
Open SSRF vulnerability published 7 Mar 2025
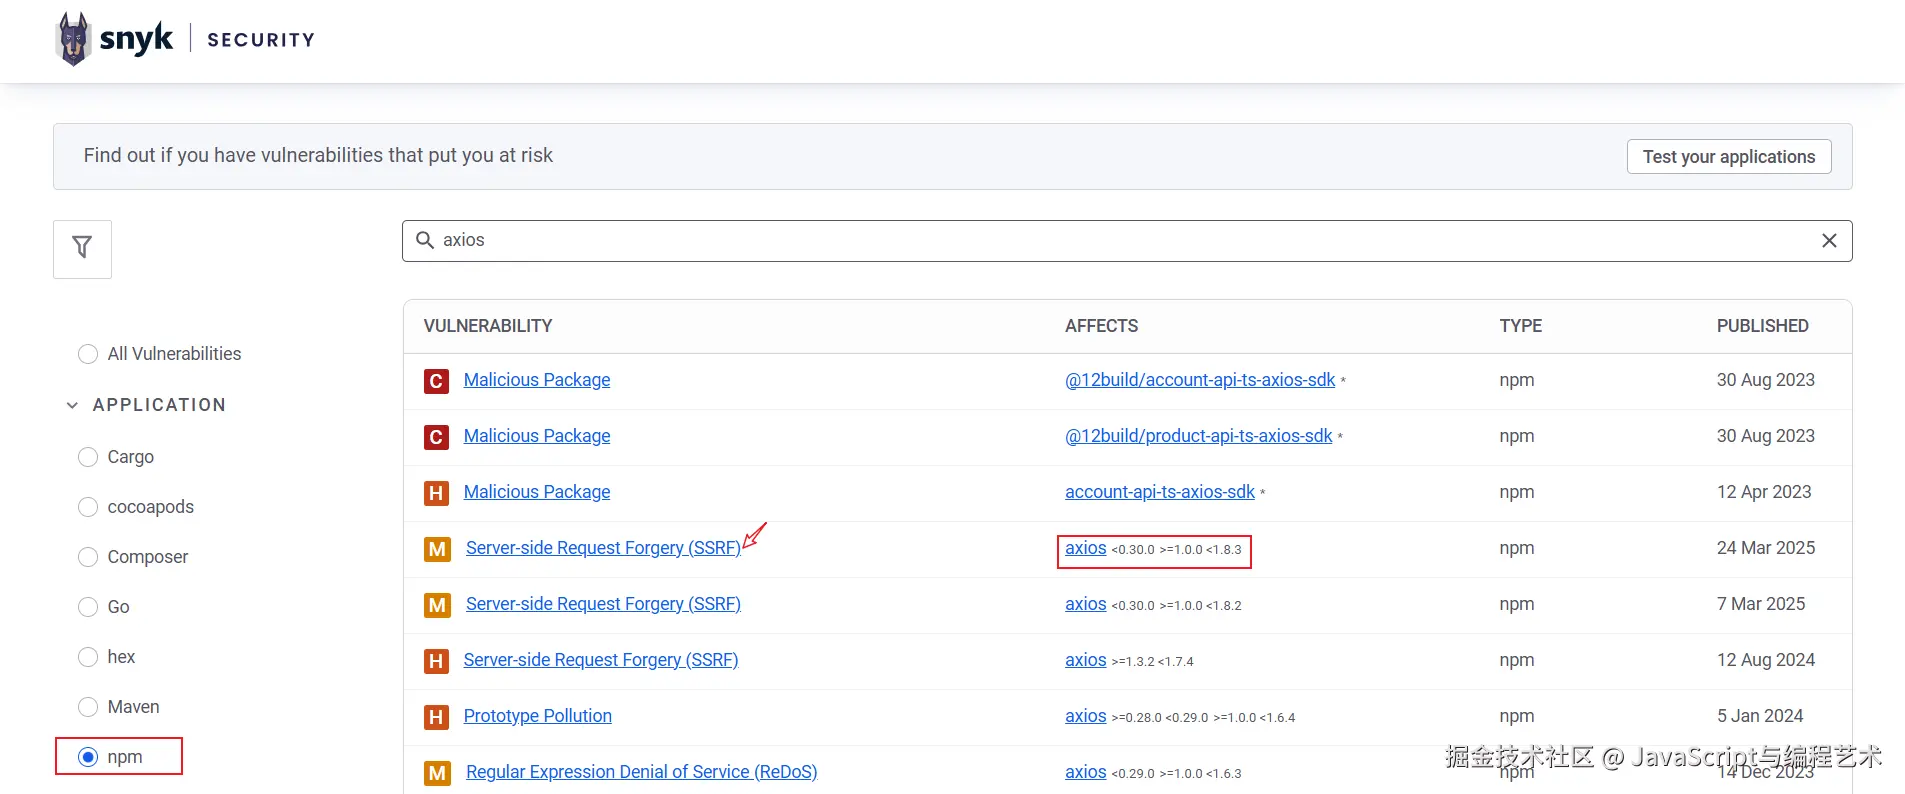(603, 604)
